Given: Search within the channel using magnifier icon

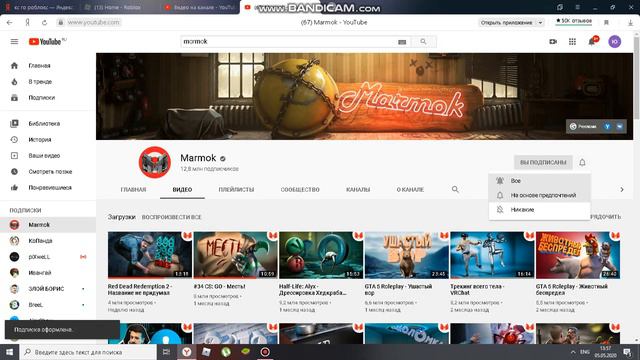Looking at the screenshot, I should (455, 189).
